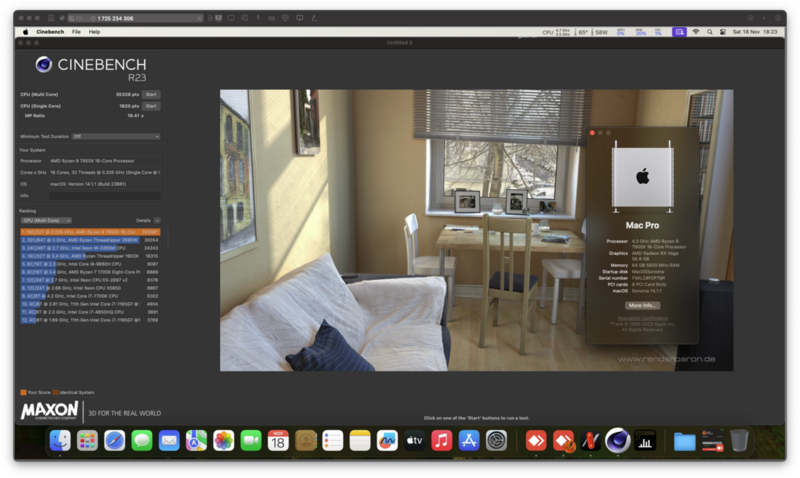Viewport: 800px width, 478px height.
Task: Start the CPU Multi Core benchmark
Action: click(x=151, y=95)
